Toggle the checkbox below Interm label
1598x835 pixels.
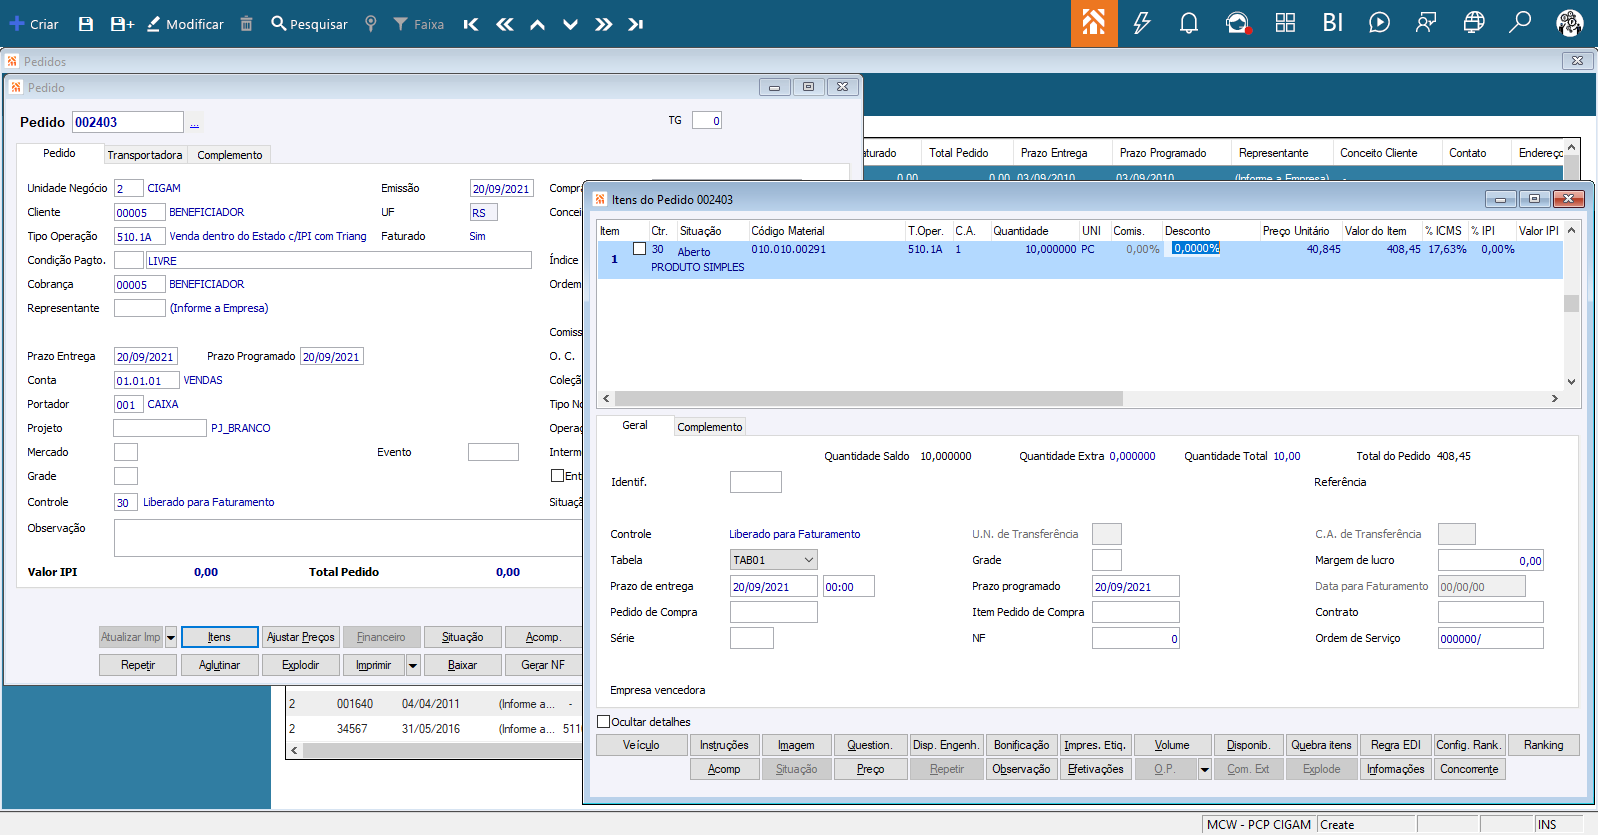click(x=557, y=476)
